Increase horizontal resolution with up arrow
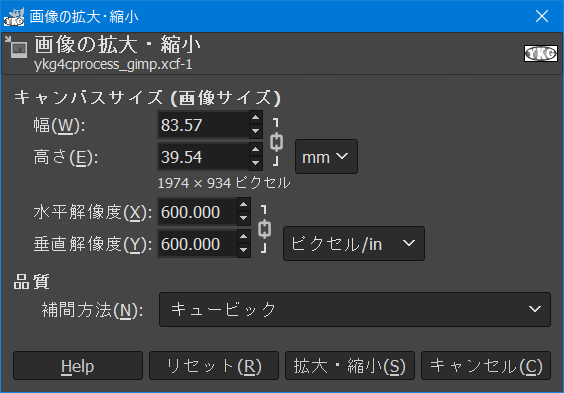564x393 pixels. [x=244, y=205]
